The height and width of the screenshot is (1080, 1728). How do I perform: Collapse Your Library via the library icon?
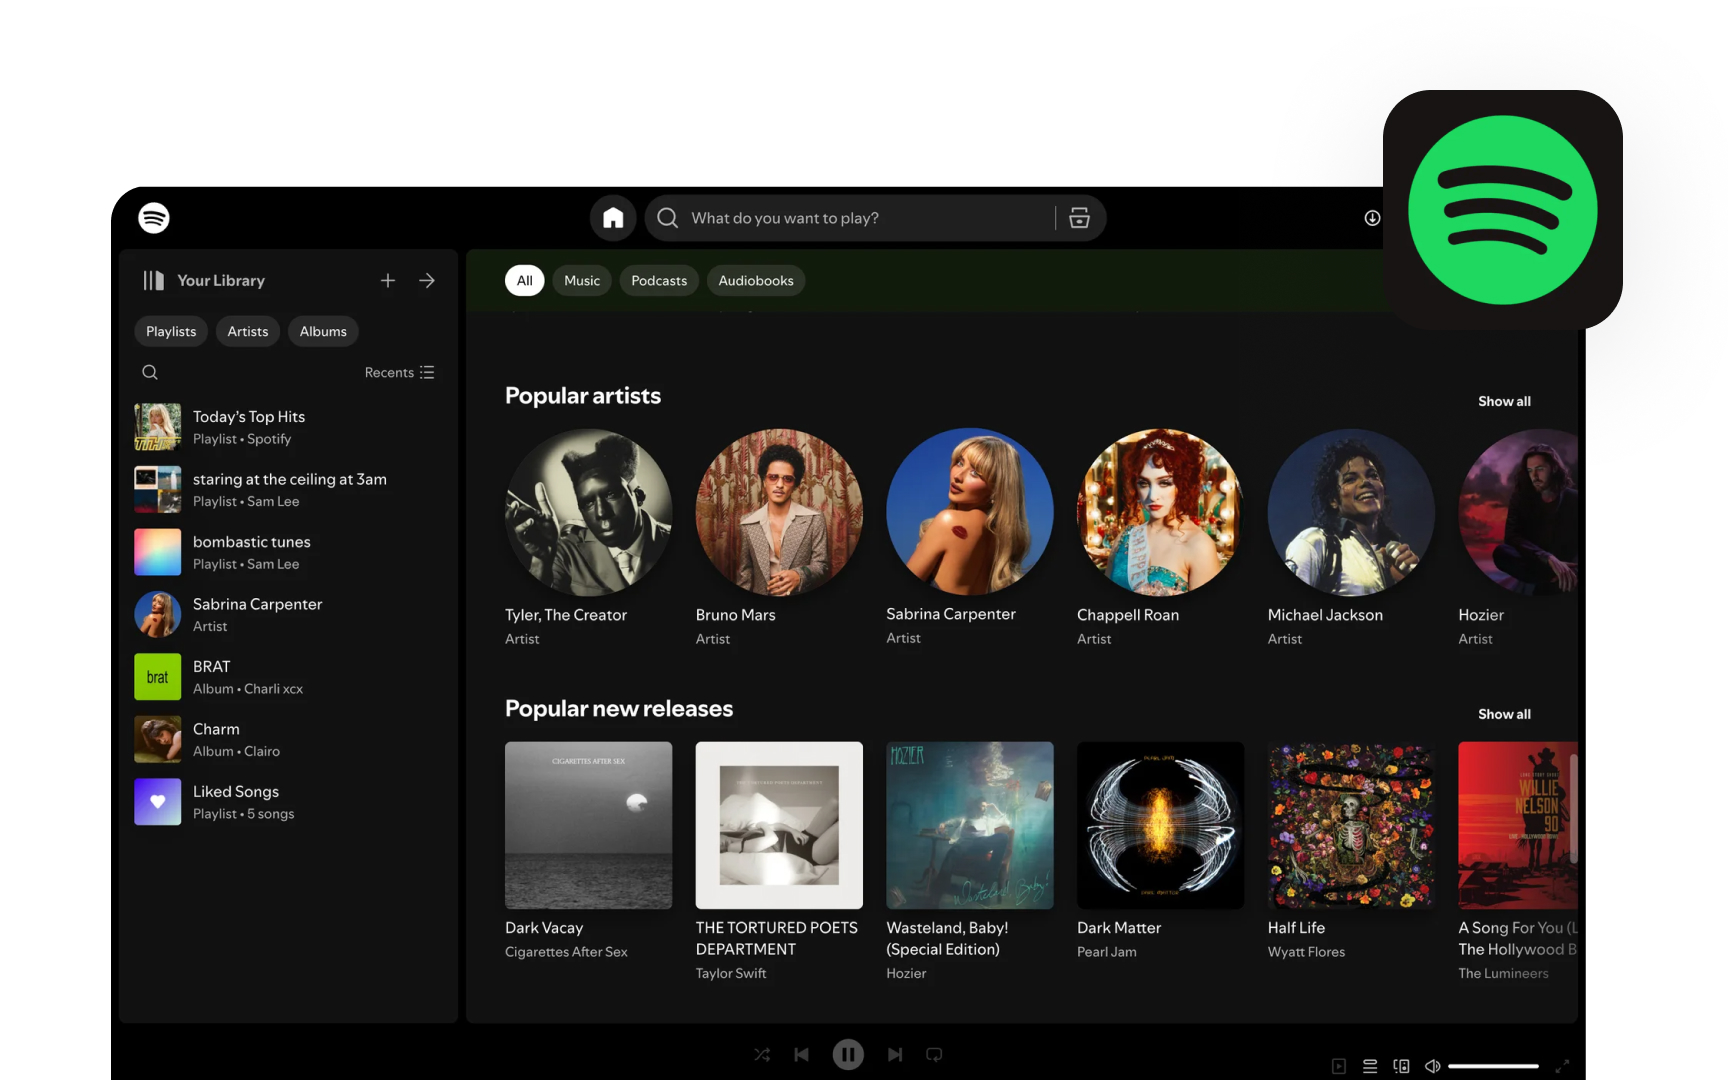(x=153, y=281)
